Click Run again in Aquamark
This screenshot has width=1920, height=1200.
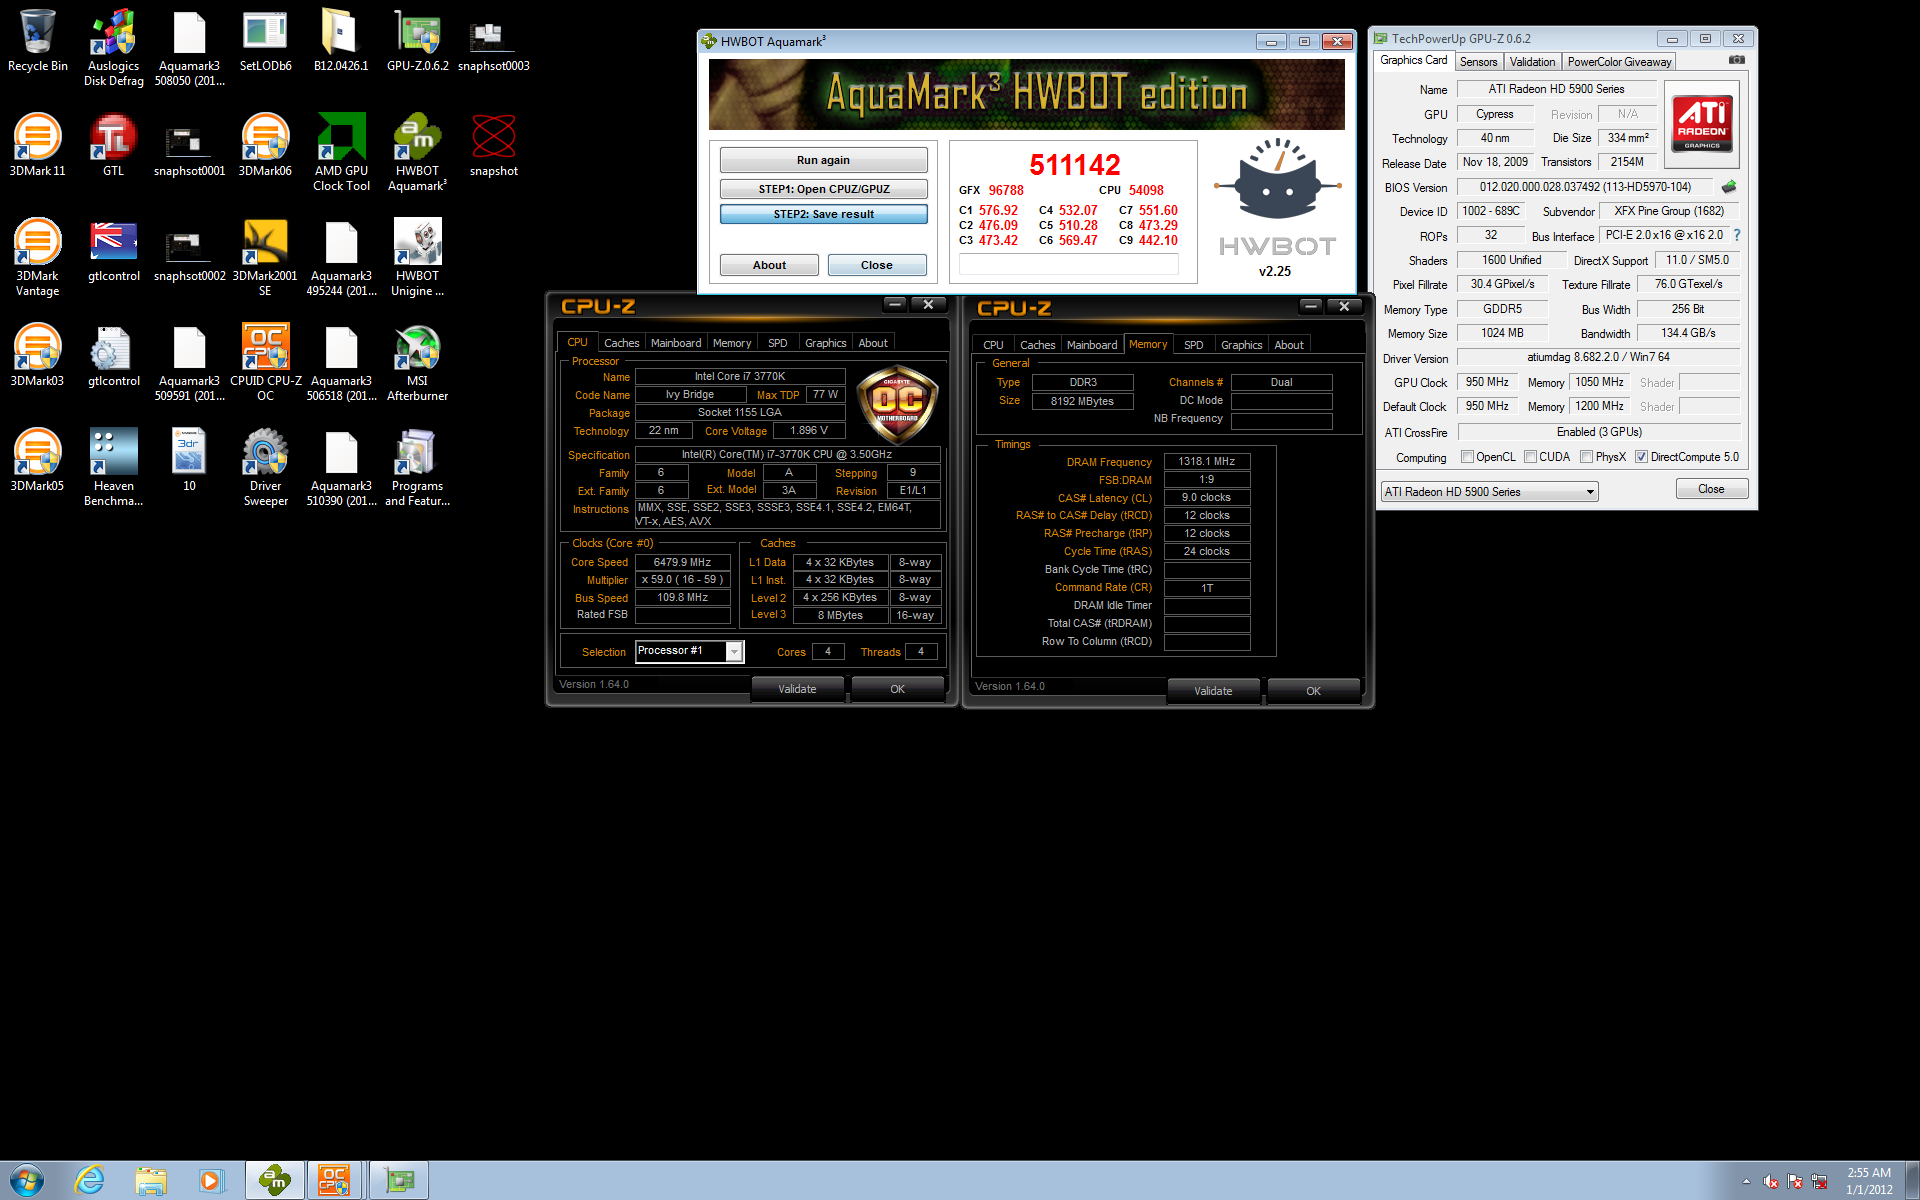pyautogui.click(x=823, y=160)
